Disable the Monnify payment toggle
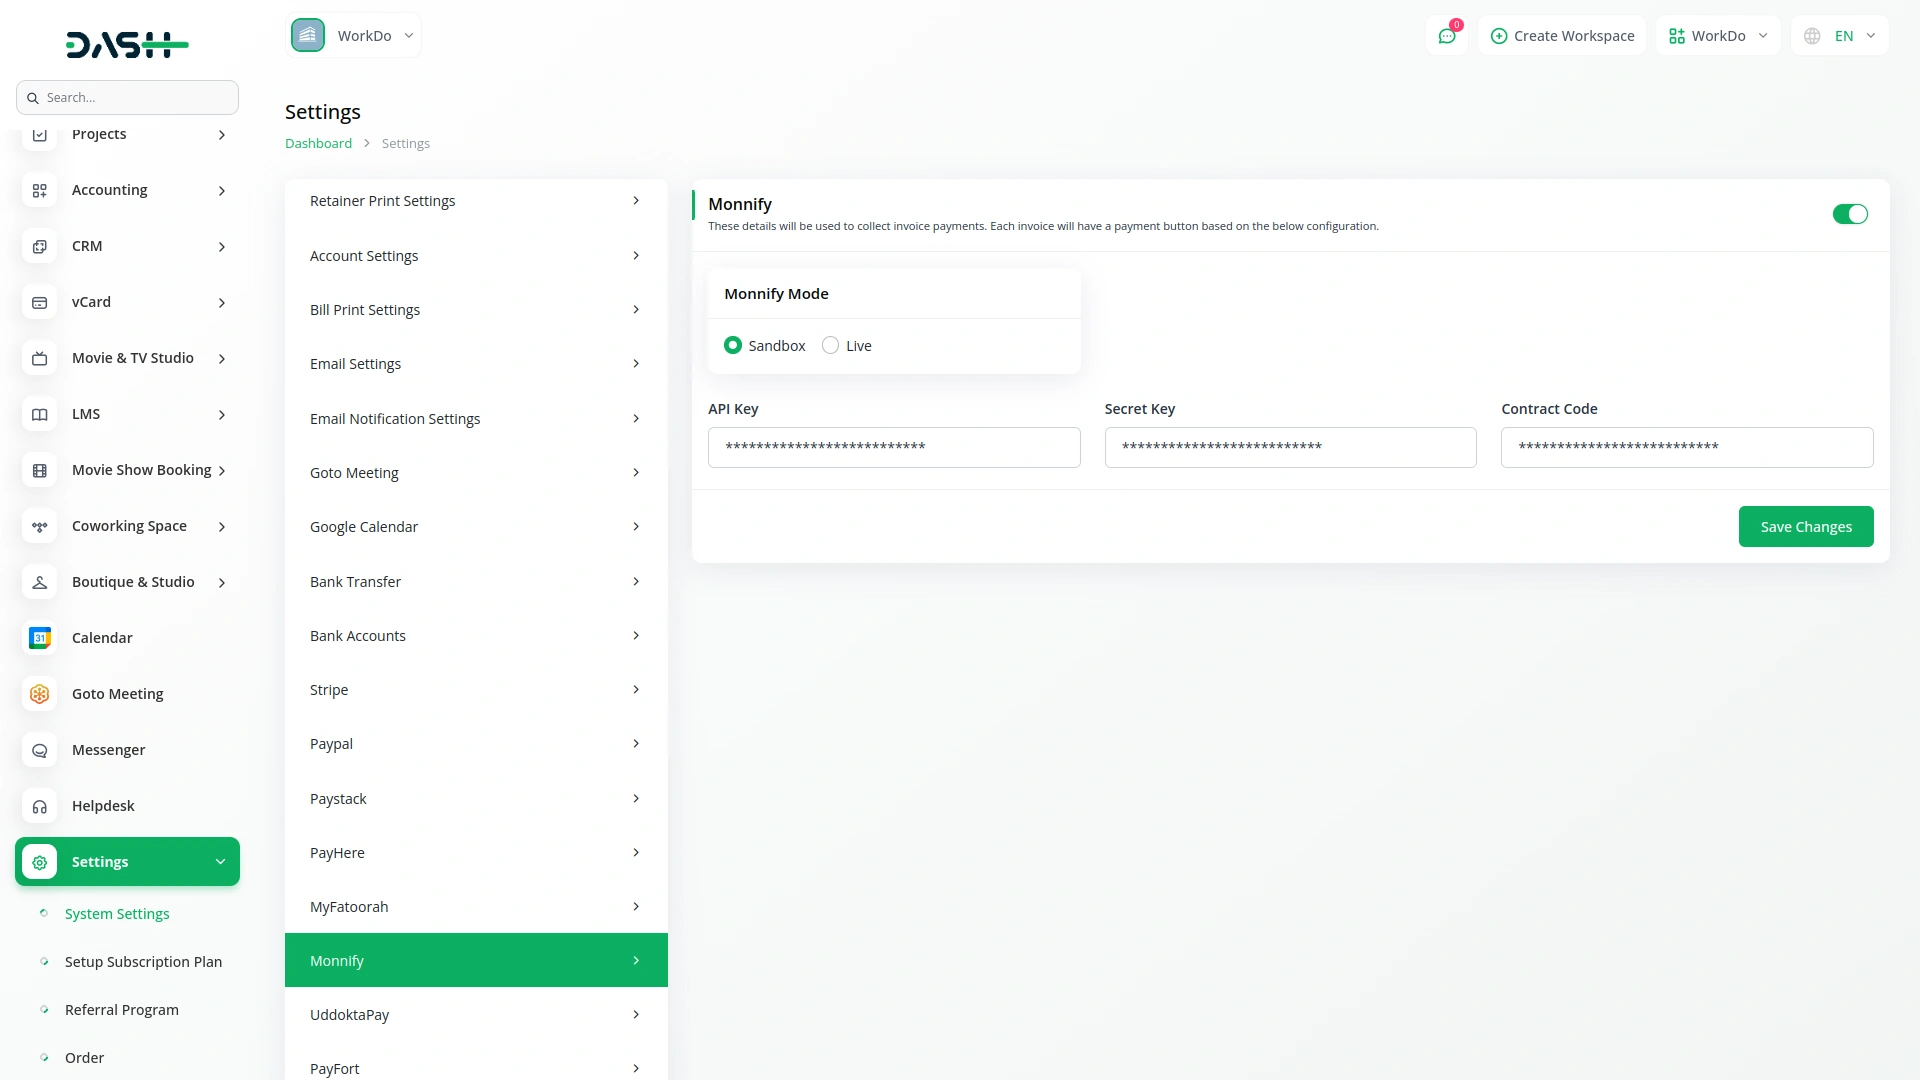1920x1080 pixels. tap(1849, 214)
